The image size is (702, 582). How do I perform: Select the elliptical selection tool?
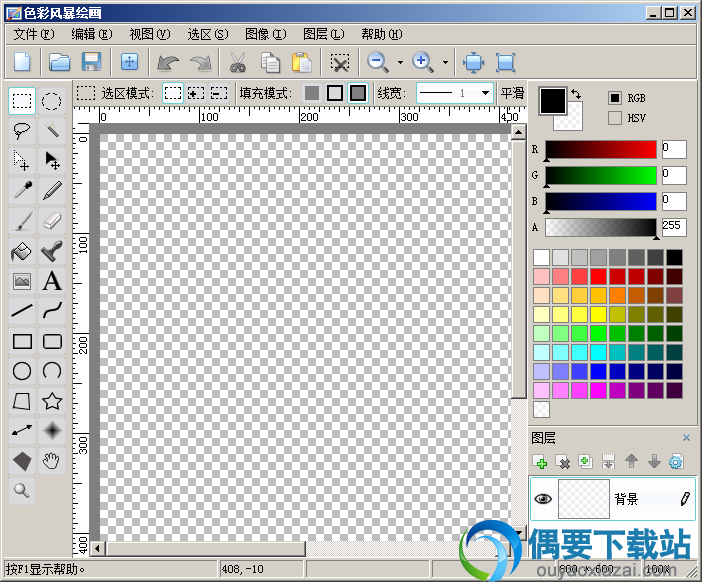[x=51, y=101]
